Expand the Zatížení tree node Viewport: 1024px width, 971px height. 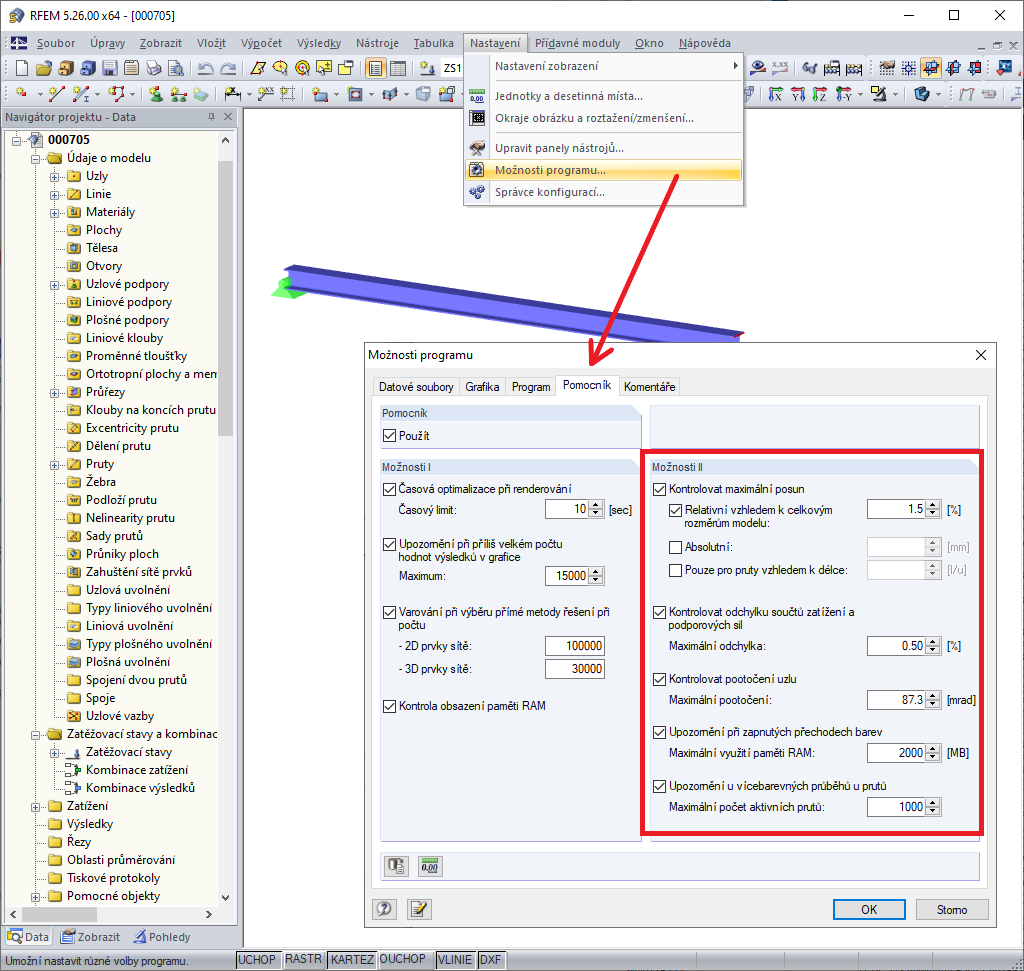35,806
